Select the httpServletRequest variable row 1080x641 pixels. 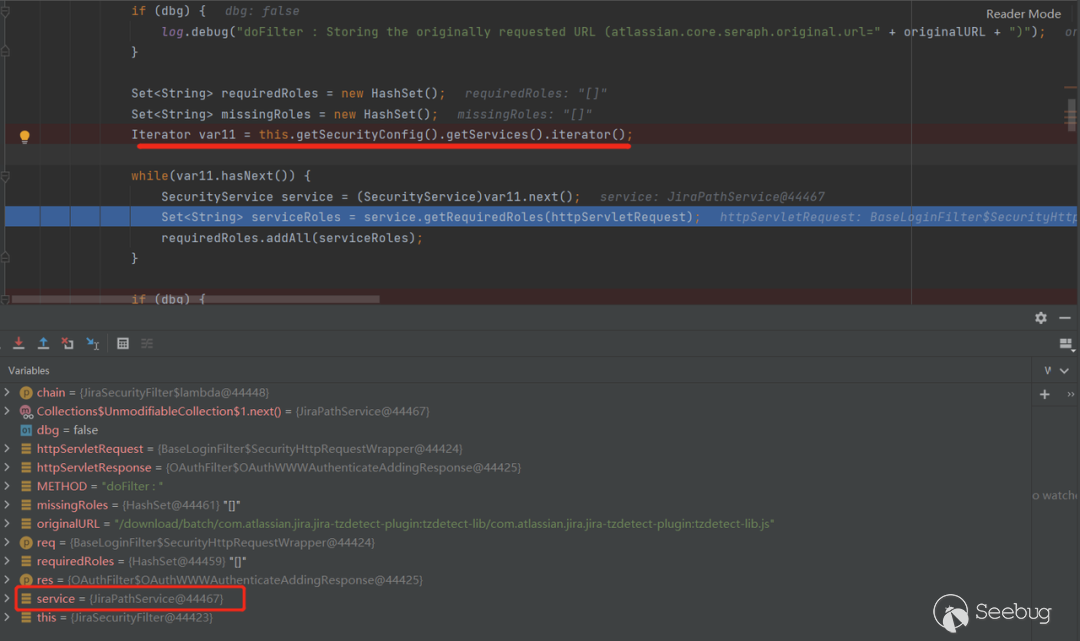pyautogui.click(x=515, y=448)
